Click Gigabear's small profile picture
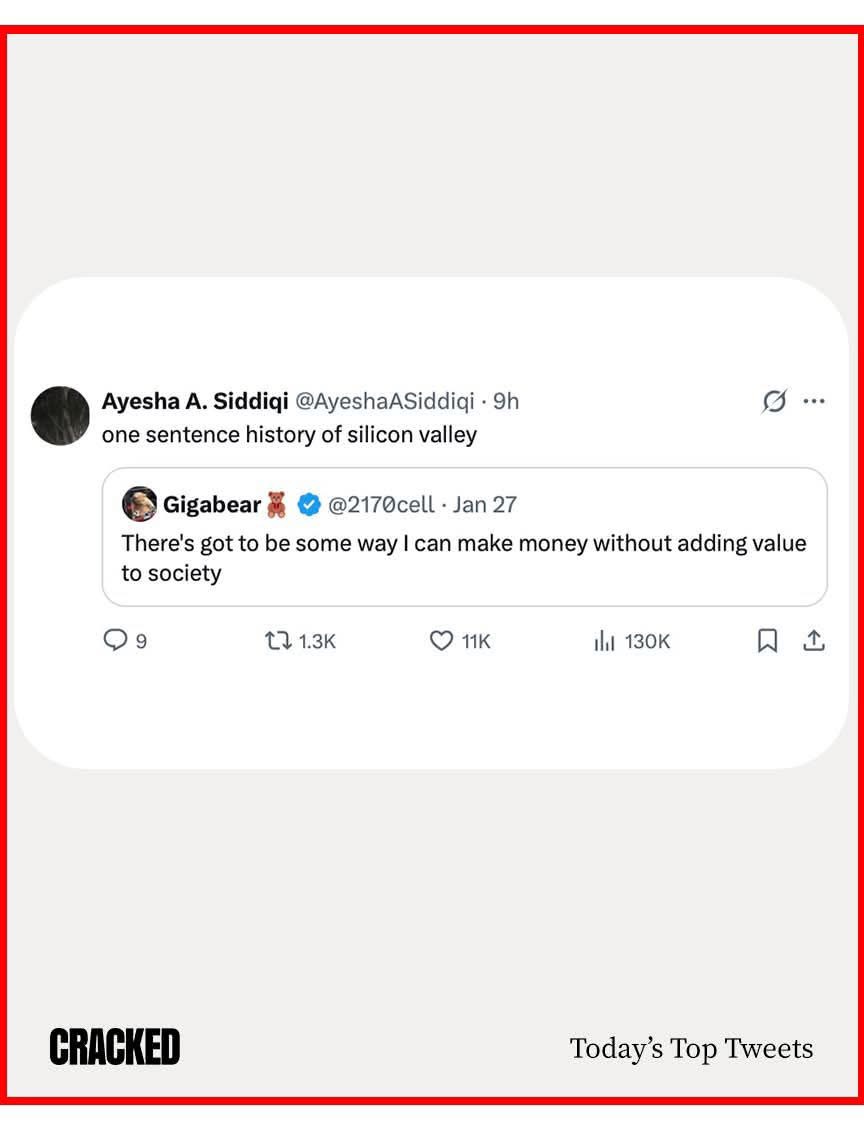The height and width of the screenshot is (1130, 864). click(139, 504)
